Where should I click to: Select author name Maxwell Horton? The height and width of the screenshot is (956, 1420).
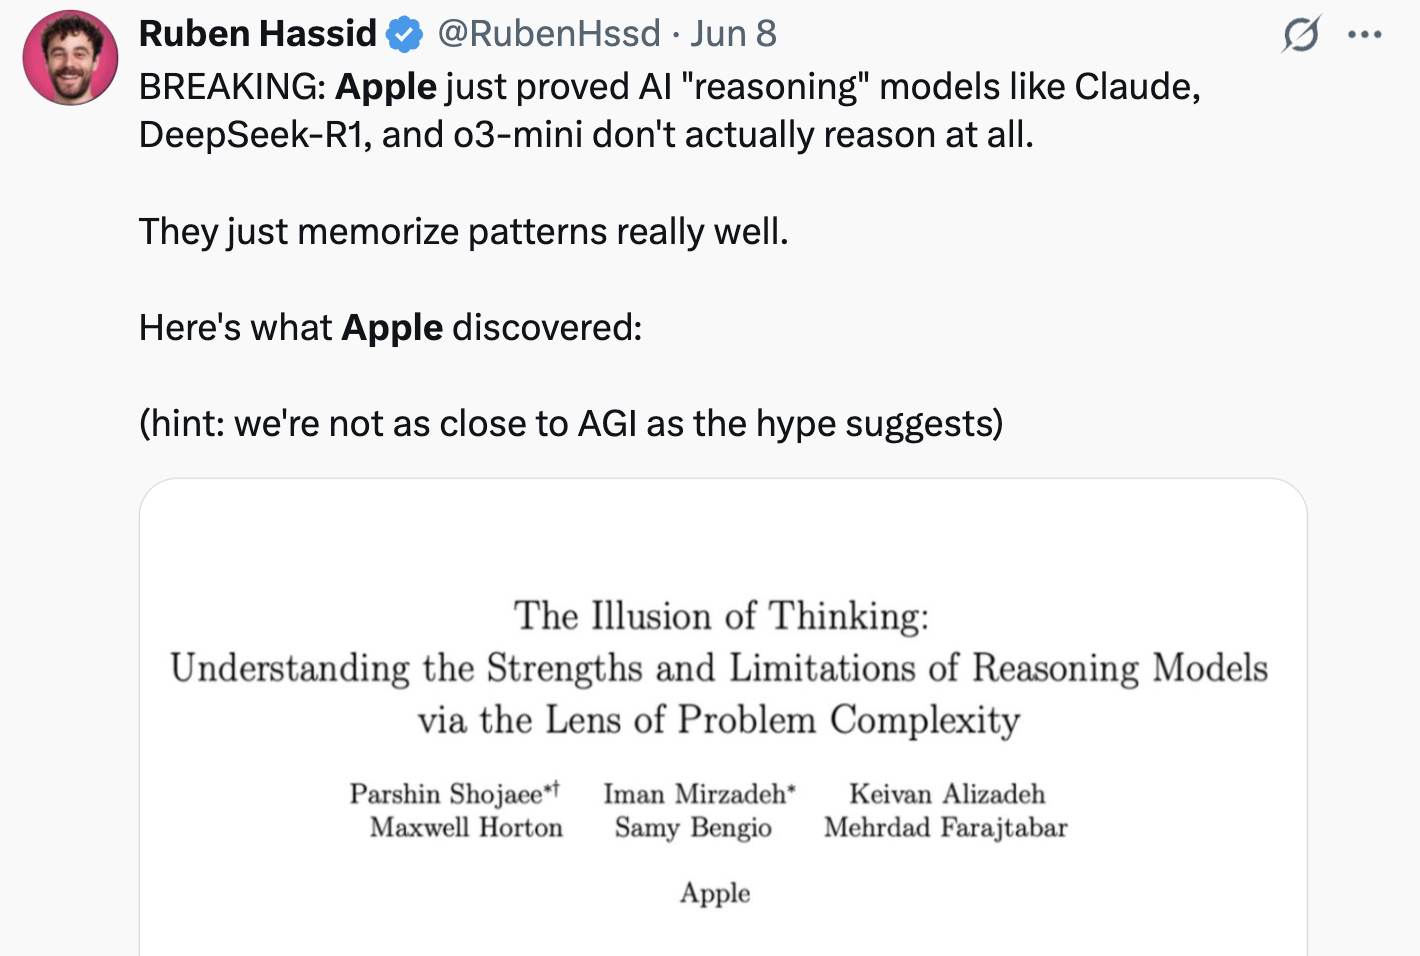[x=466, y=828]
